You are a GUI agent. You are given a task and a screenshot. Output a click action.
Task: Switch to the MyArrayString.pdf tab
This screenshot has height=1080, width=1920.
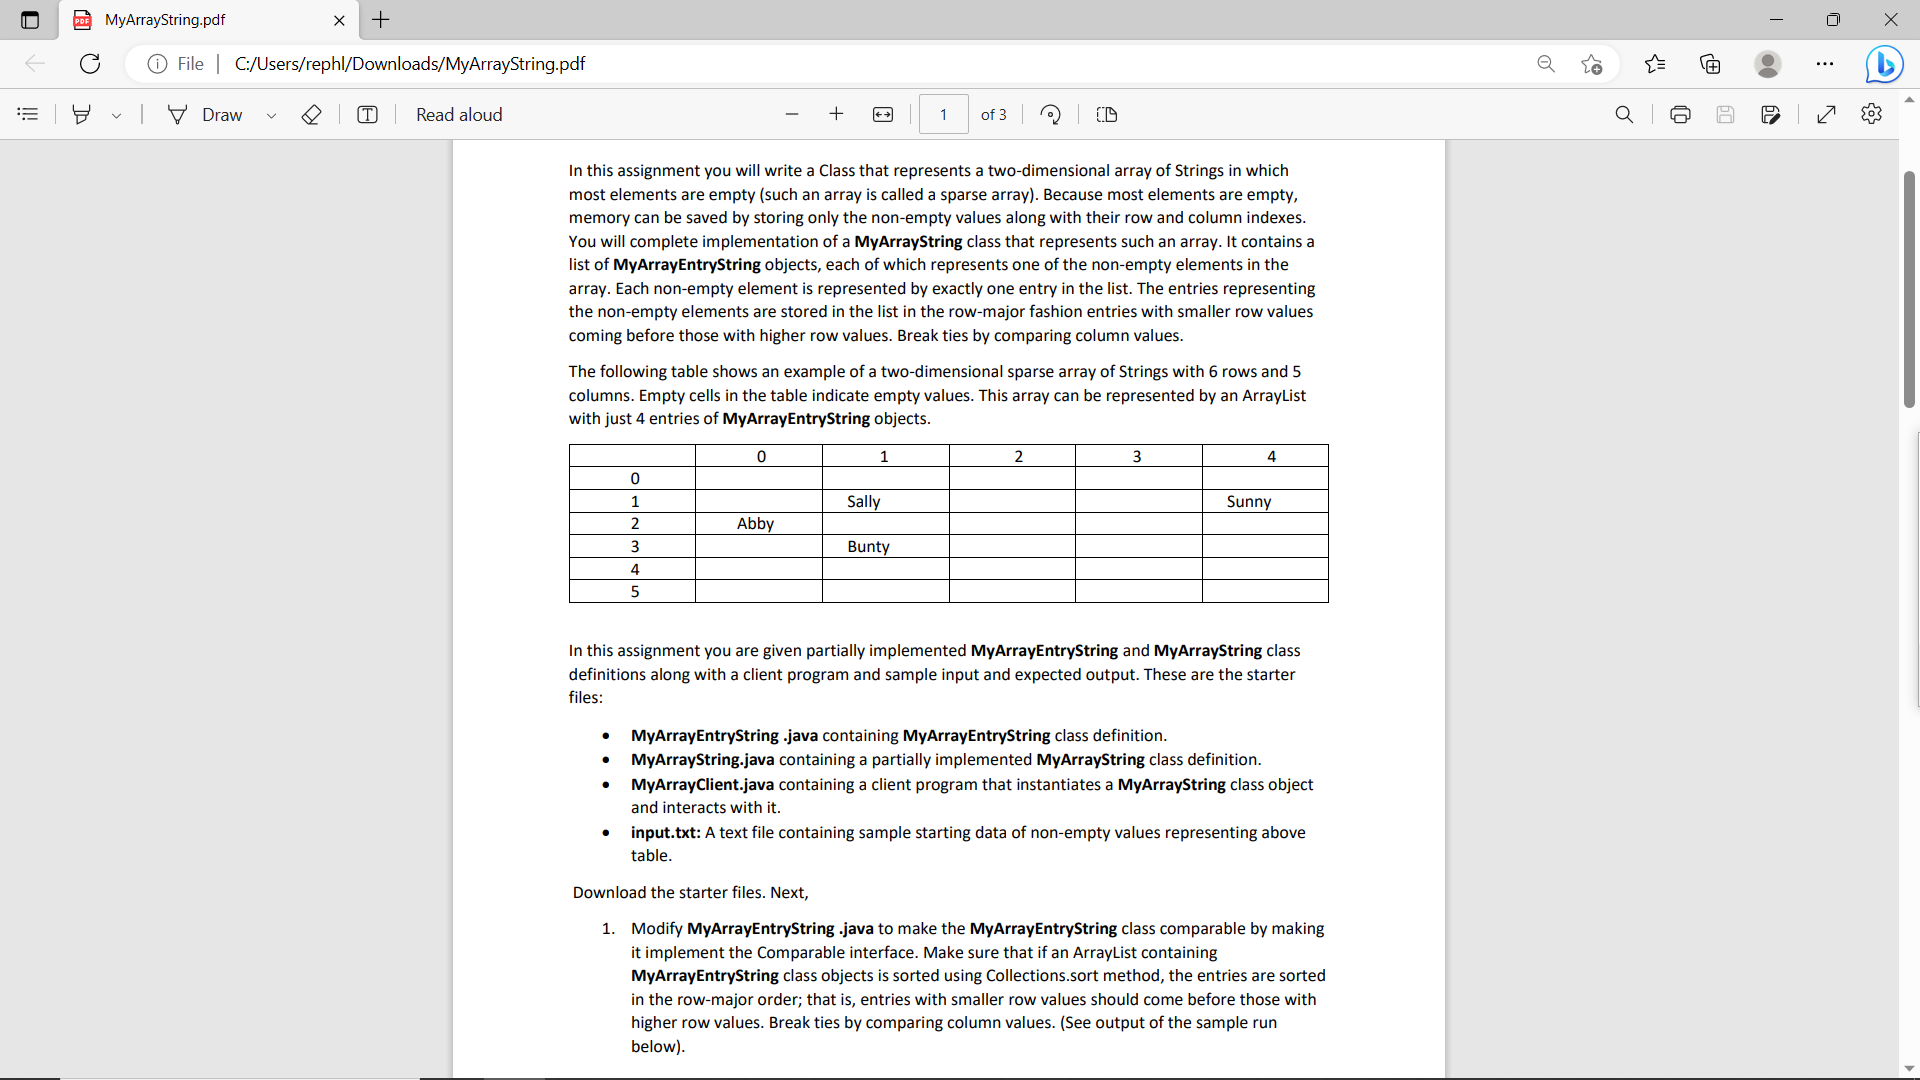point(180,20)
